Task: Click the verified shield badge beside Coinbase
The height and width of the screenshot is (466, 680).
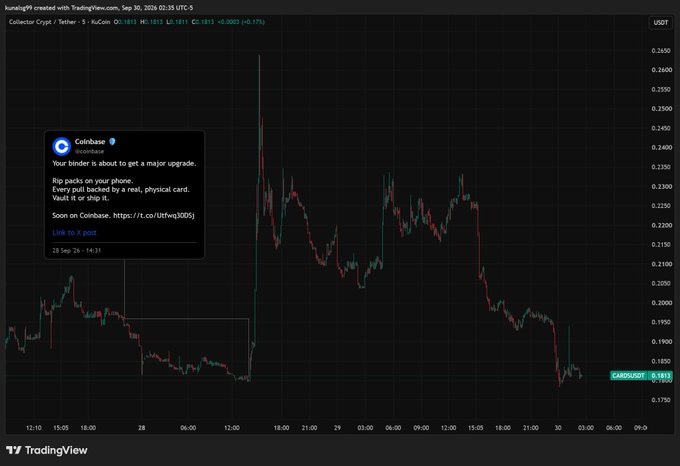Action: click(112, 141)
